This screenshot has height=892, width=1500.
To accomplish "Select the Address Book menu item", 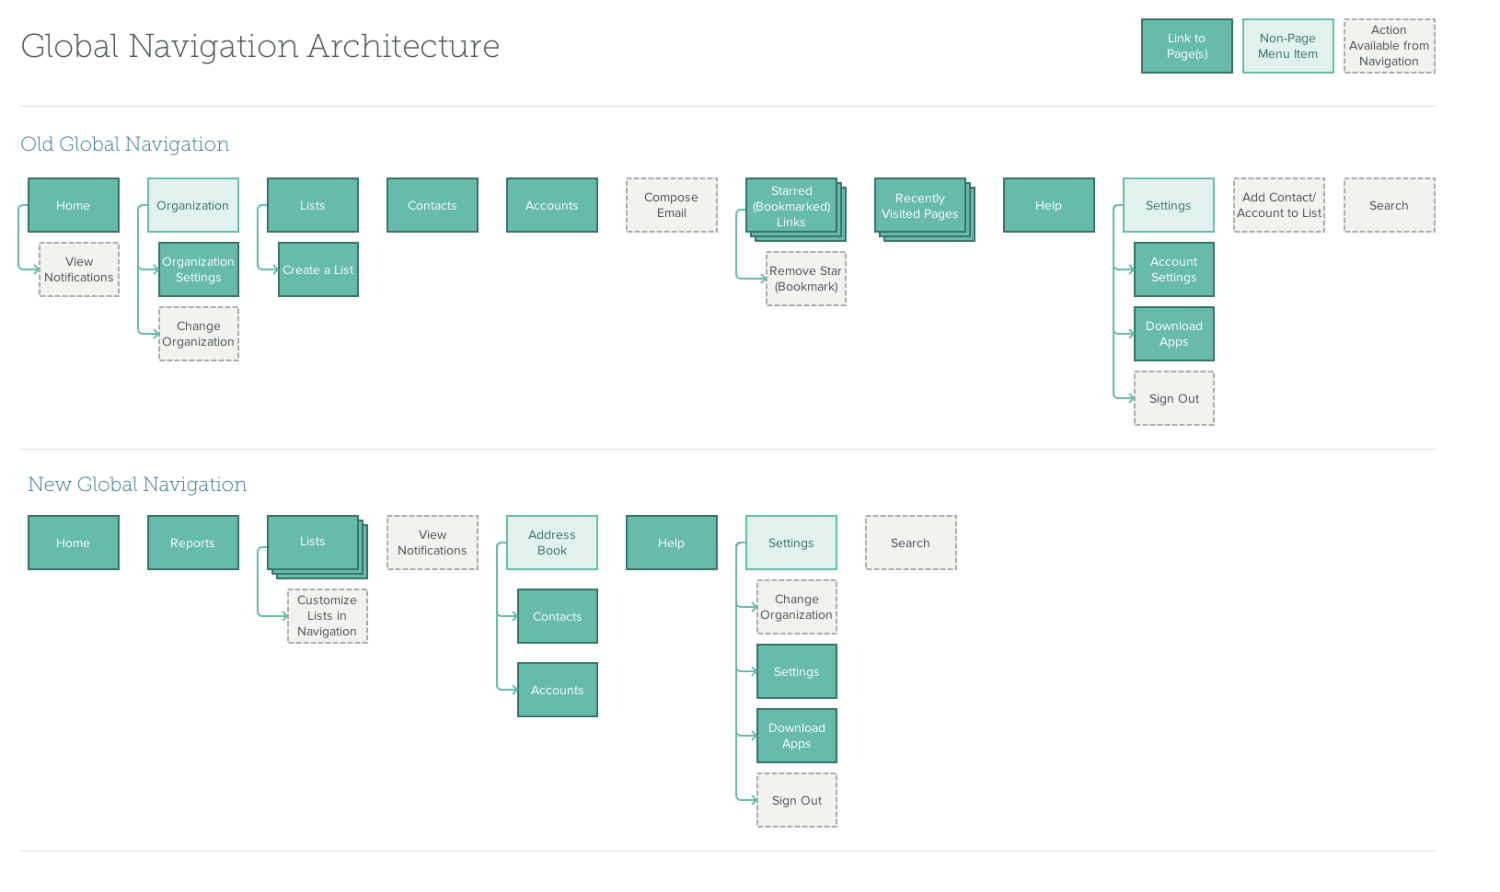I will coord(552,543).
